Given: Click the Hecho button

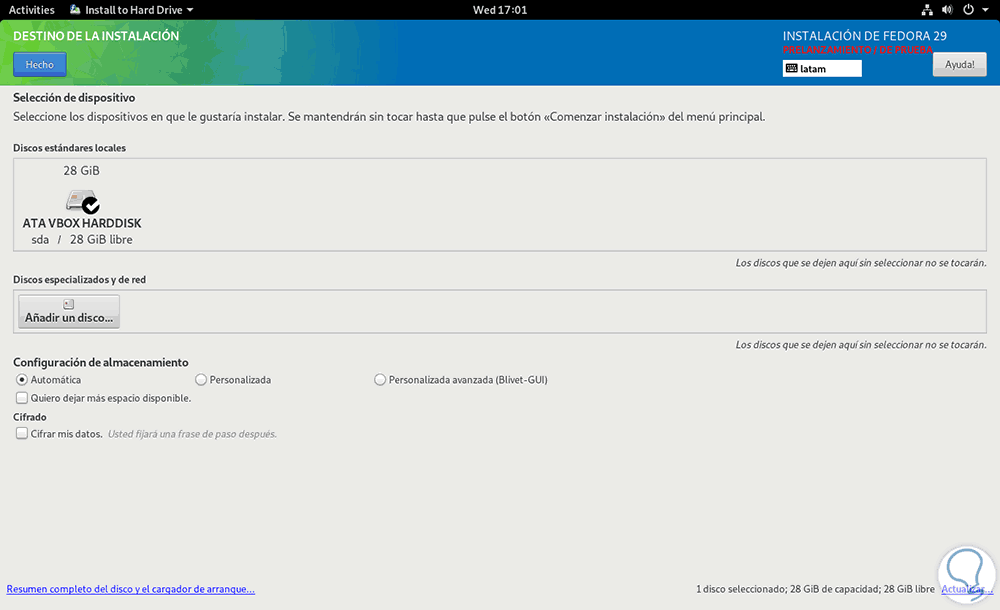Looking at the screenshot, I should coord(40,64).
